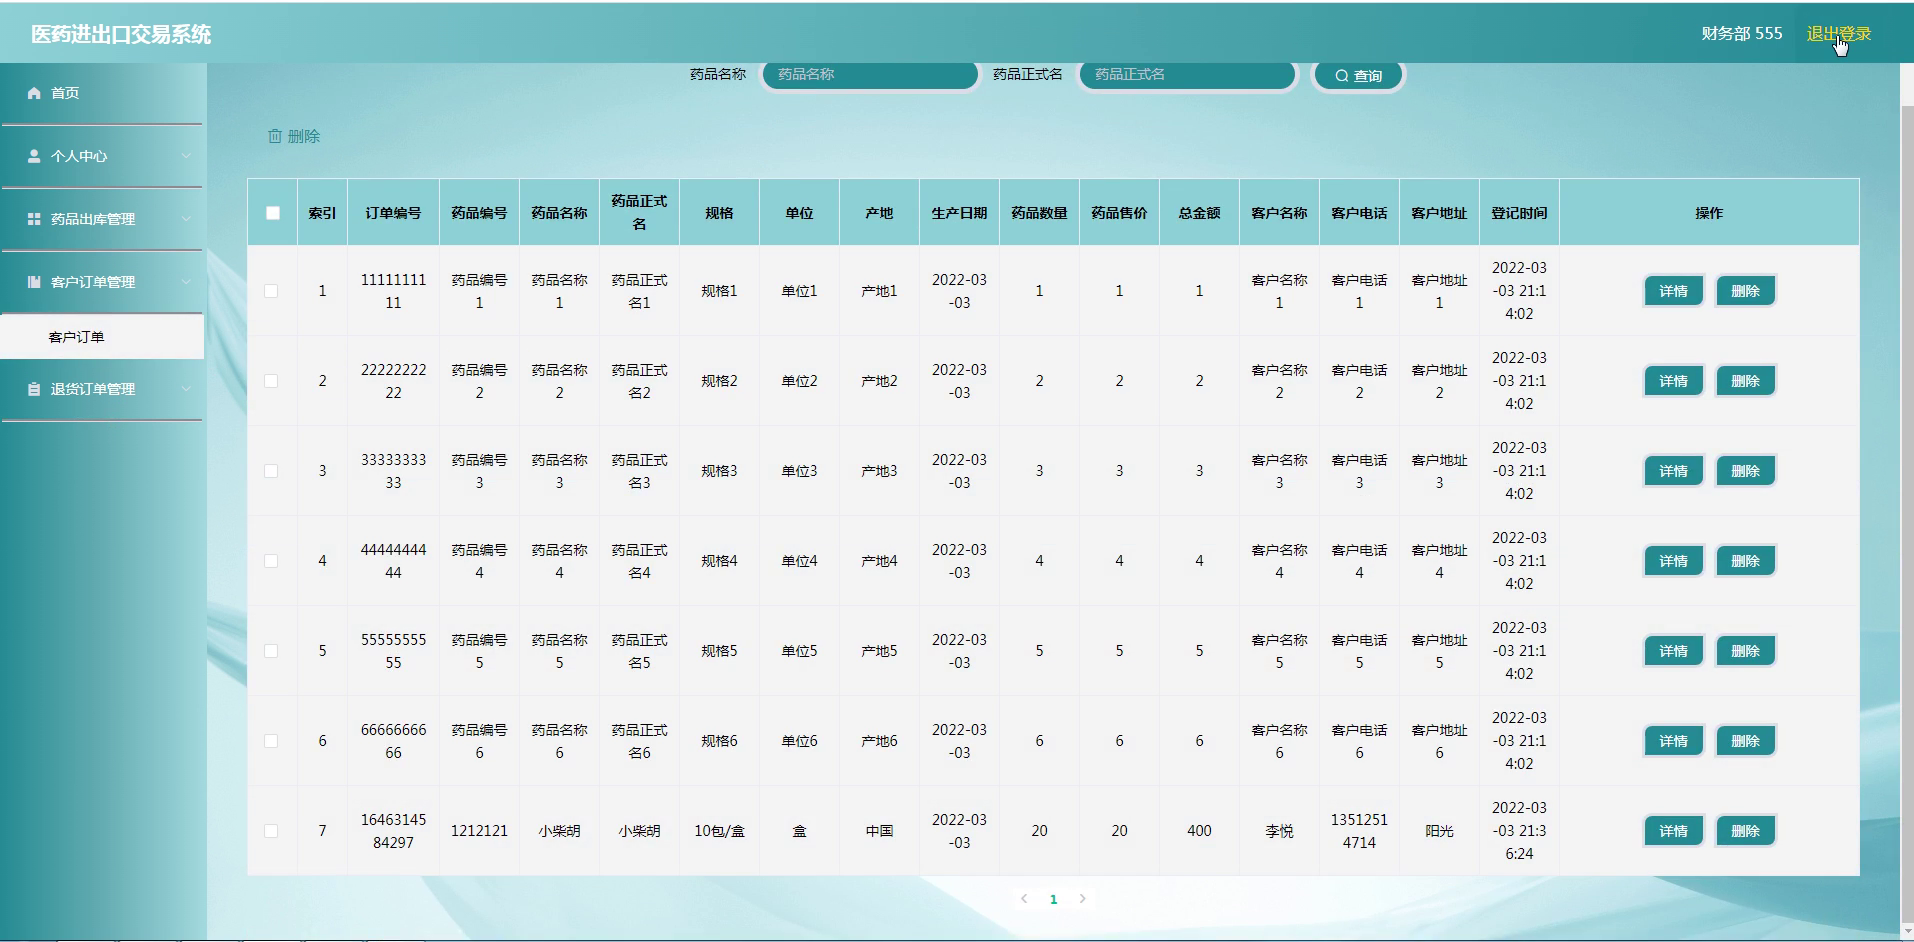Check the row for customer 李悦
Screen dimensions: 1914x942
[271, 831]
